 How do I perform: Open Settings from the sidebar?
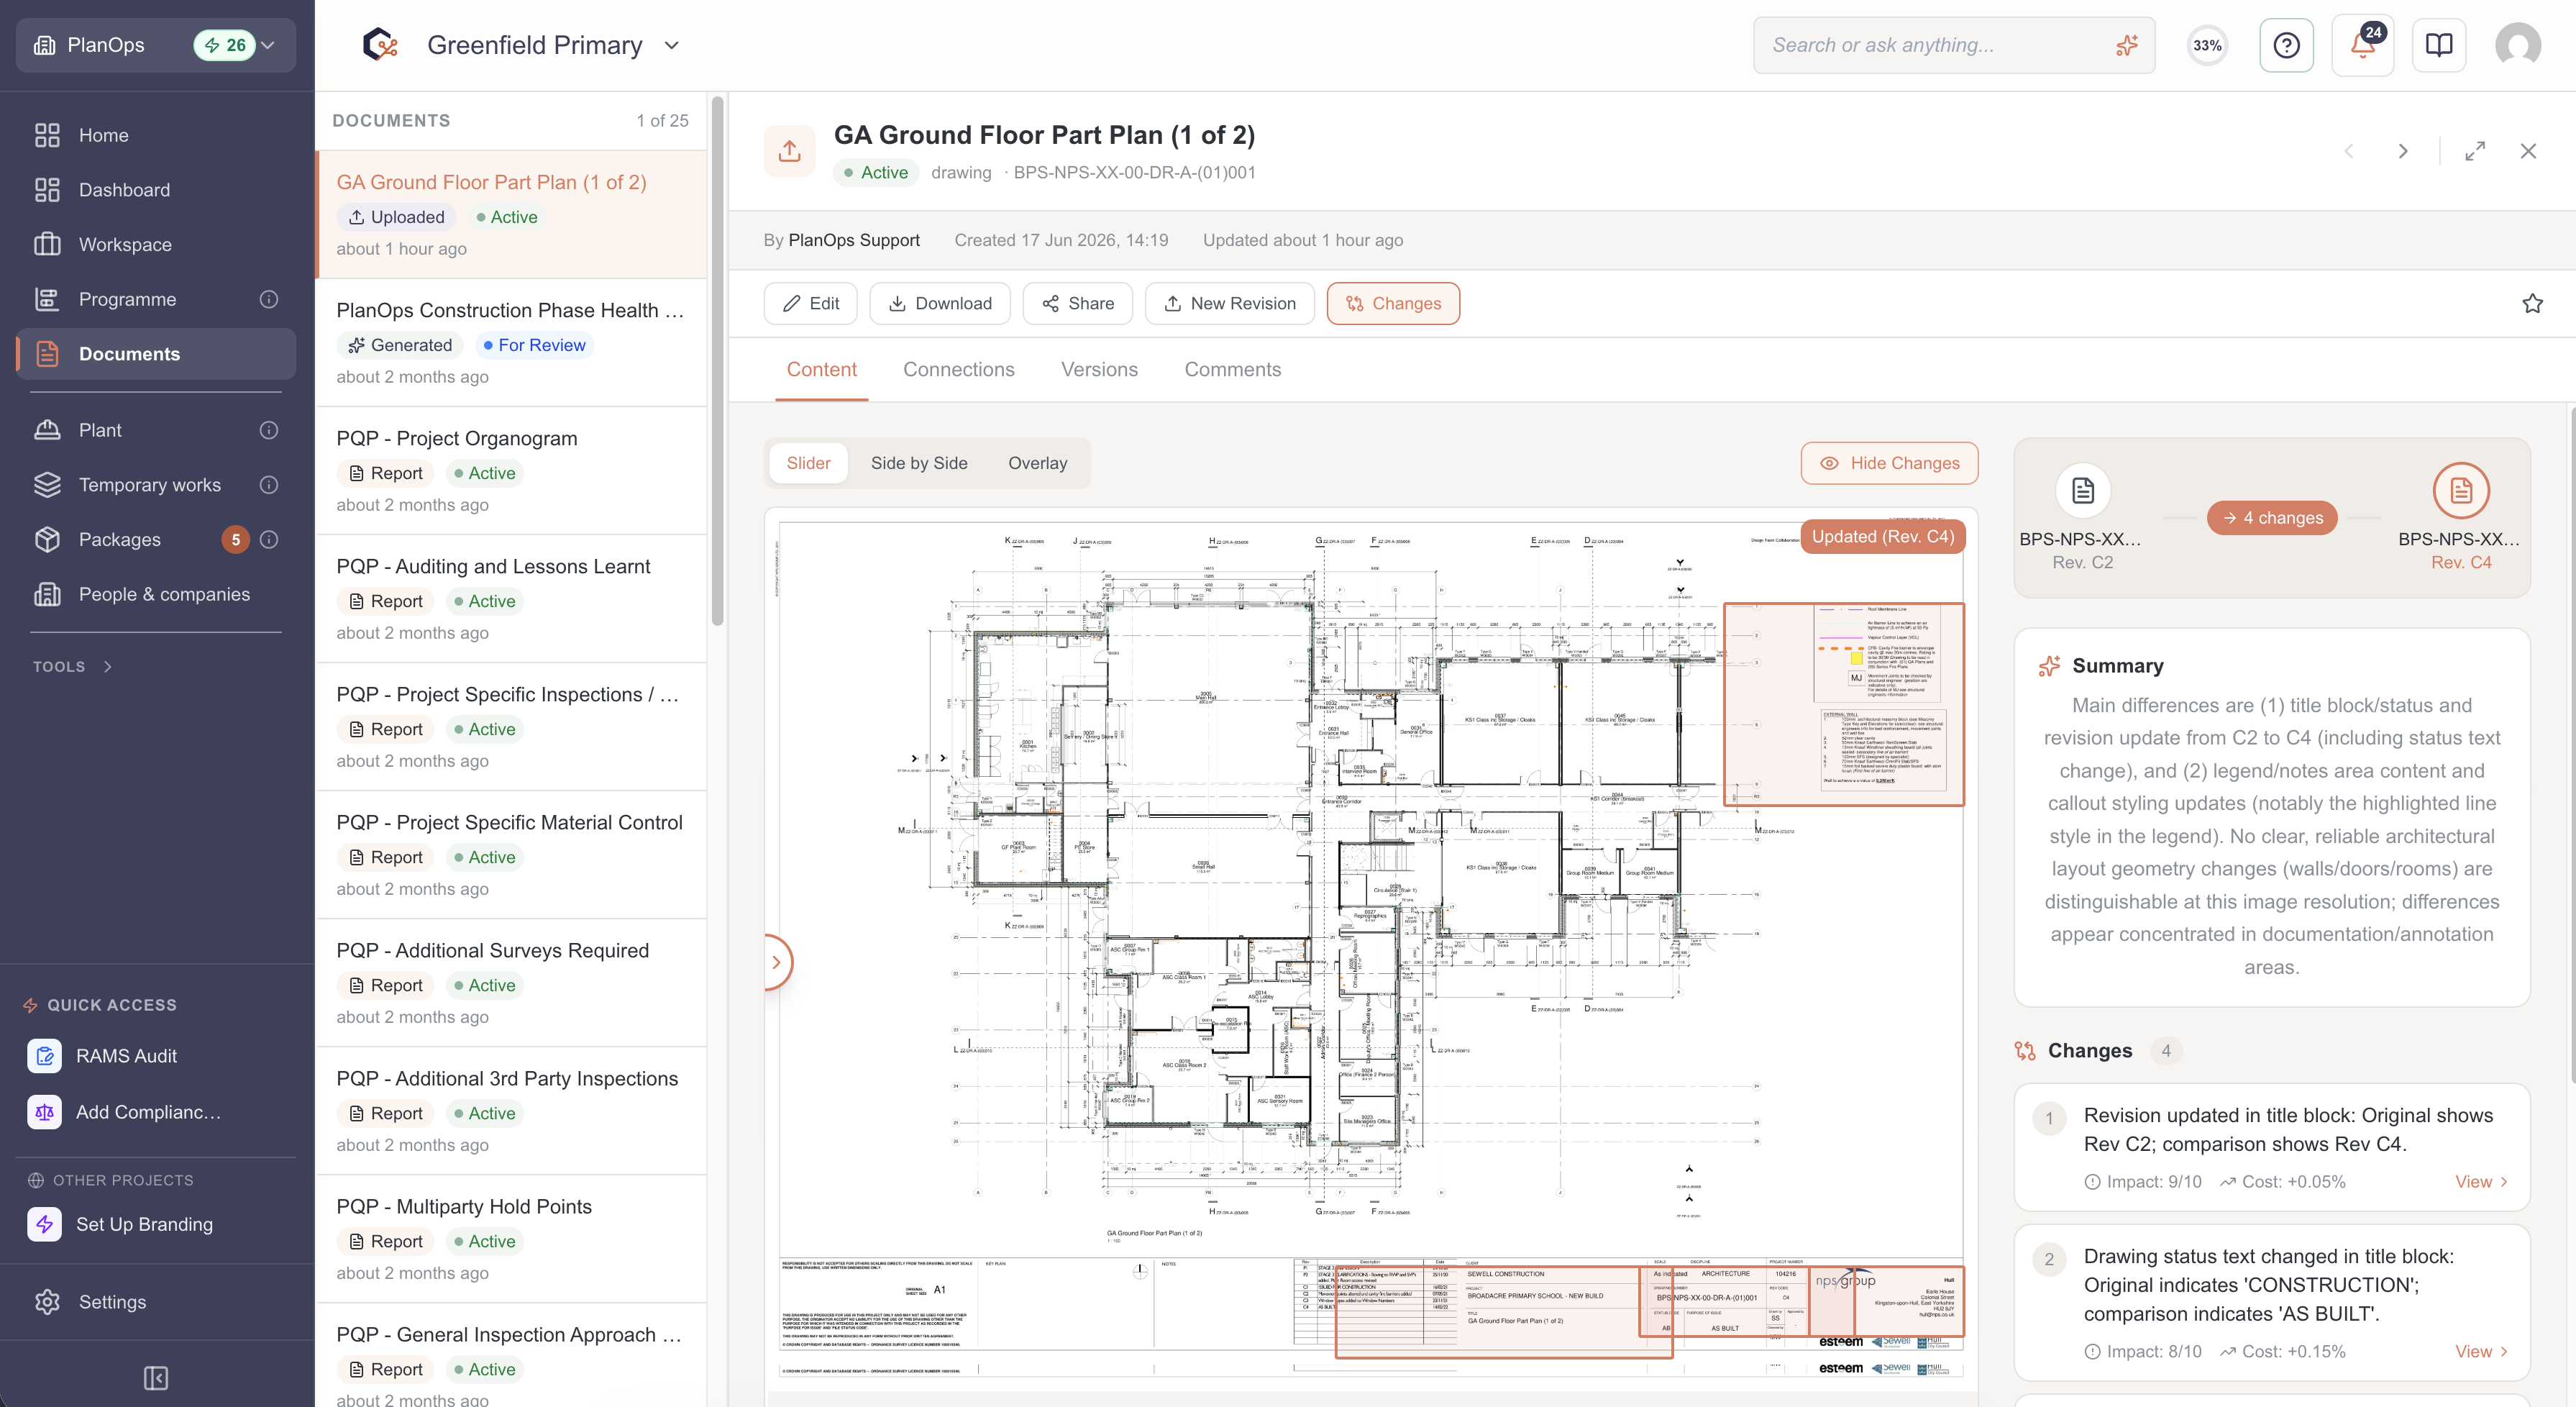coord(156,1302)
